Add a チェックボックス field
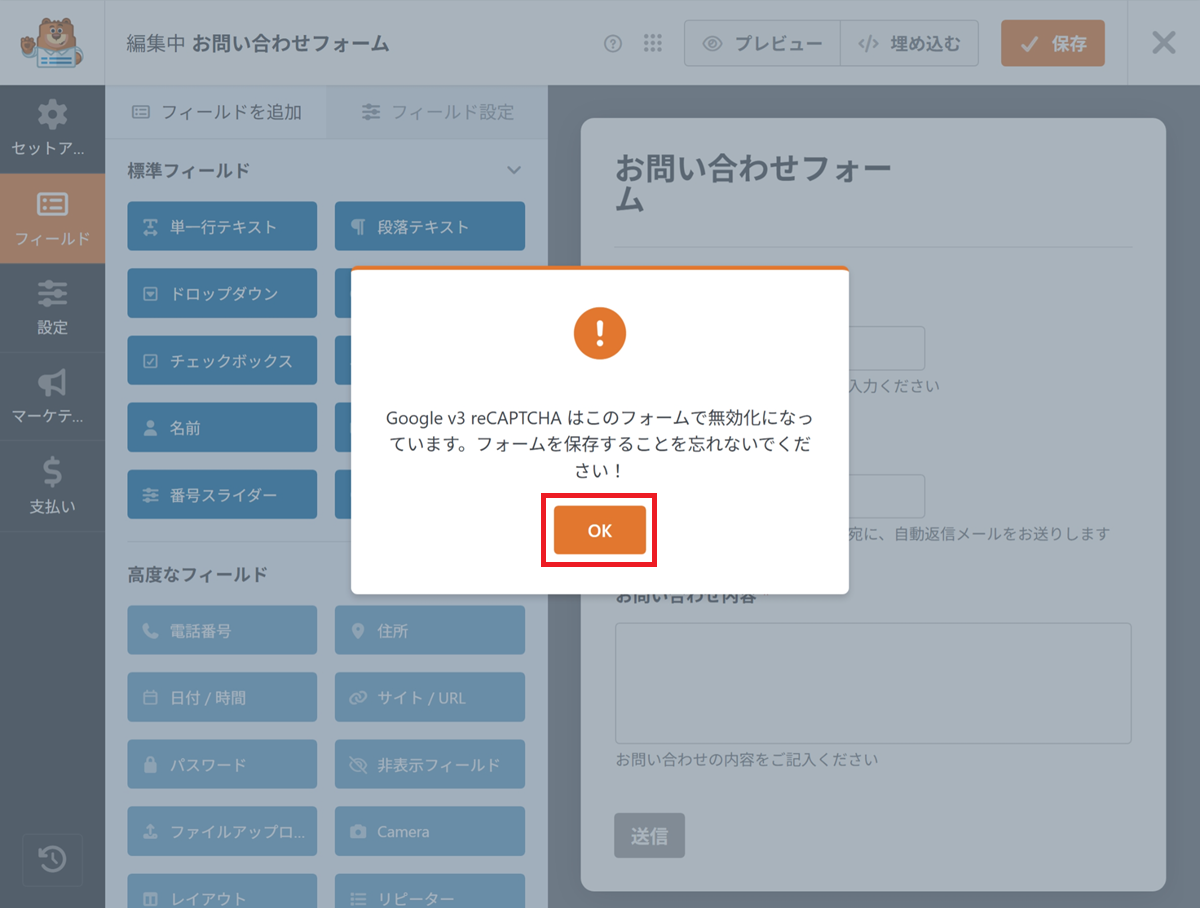The height and width of the screenshot is (908, 1200). [222, 361]
